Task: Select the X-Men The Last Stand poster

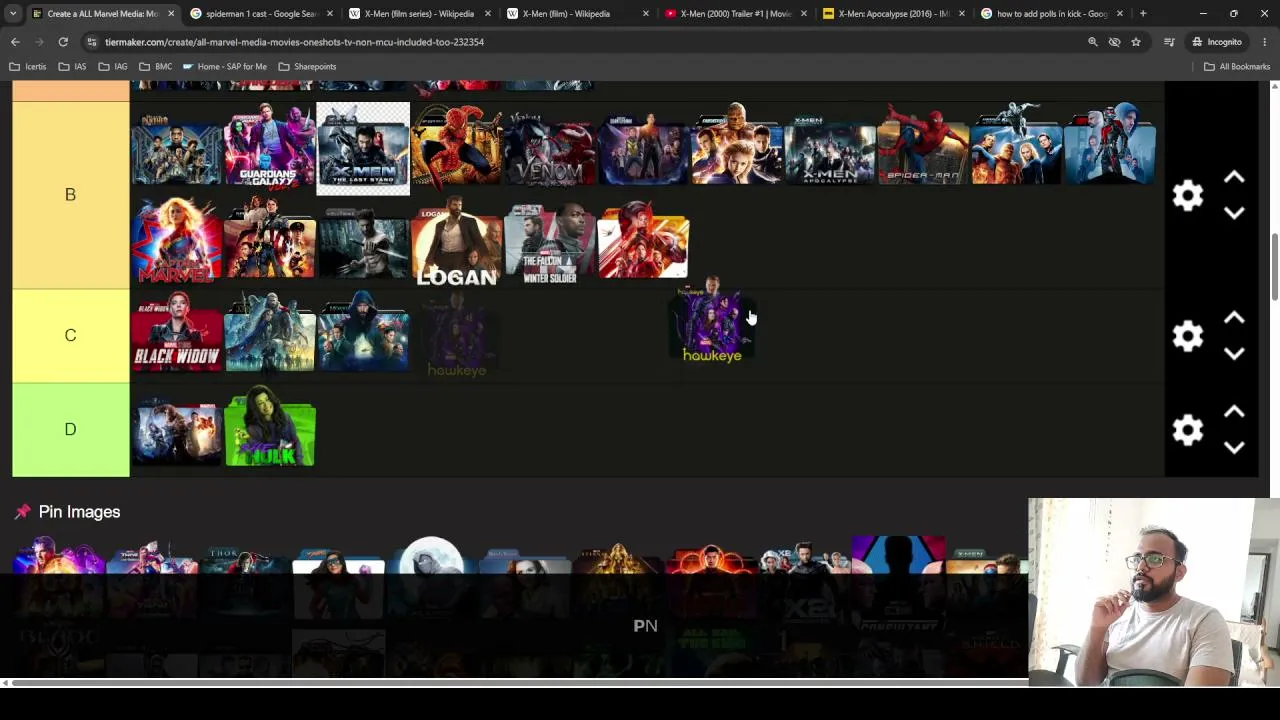Action: 362,148
